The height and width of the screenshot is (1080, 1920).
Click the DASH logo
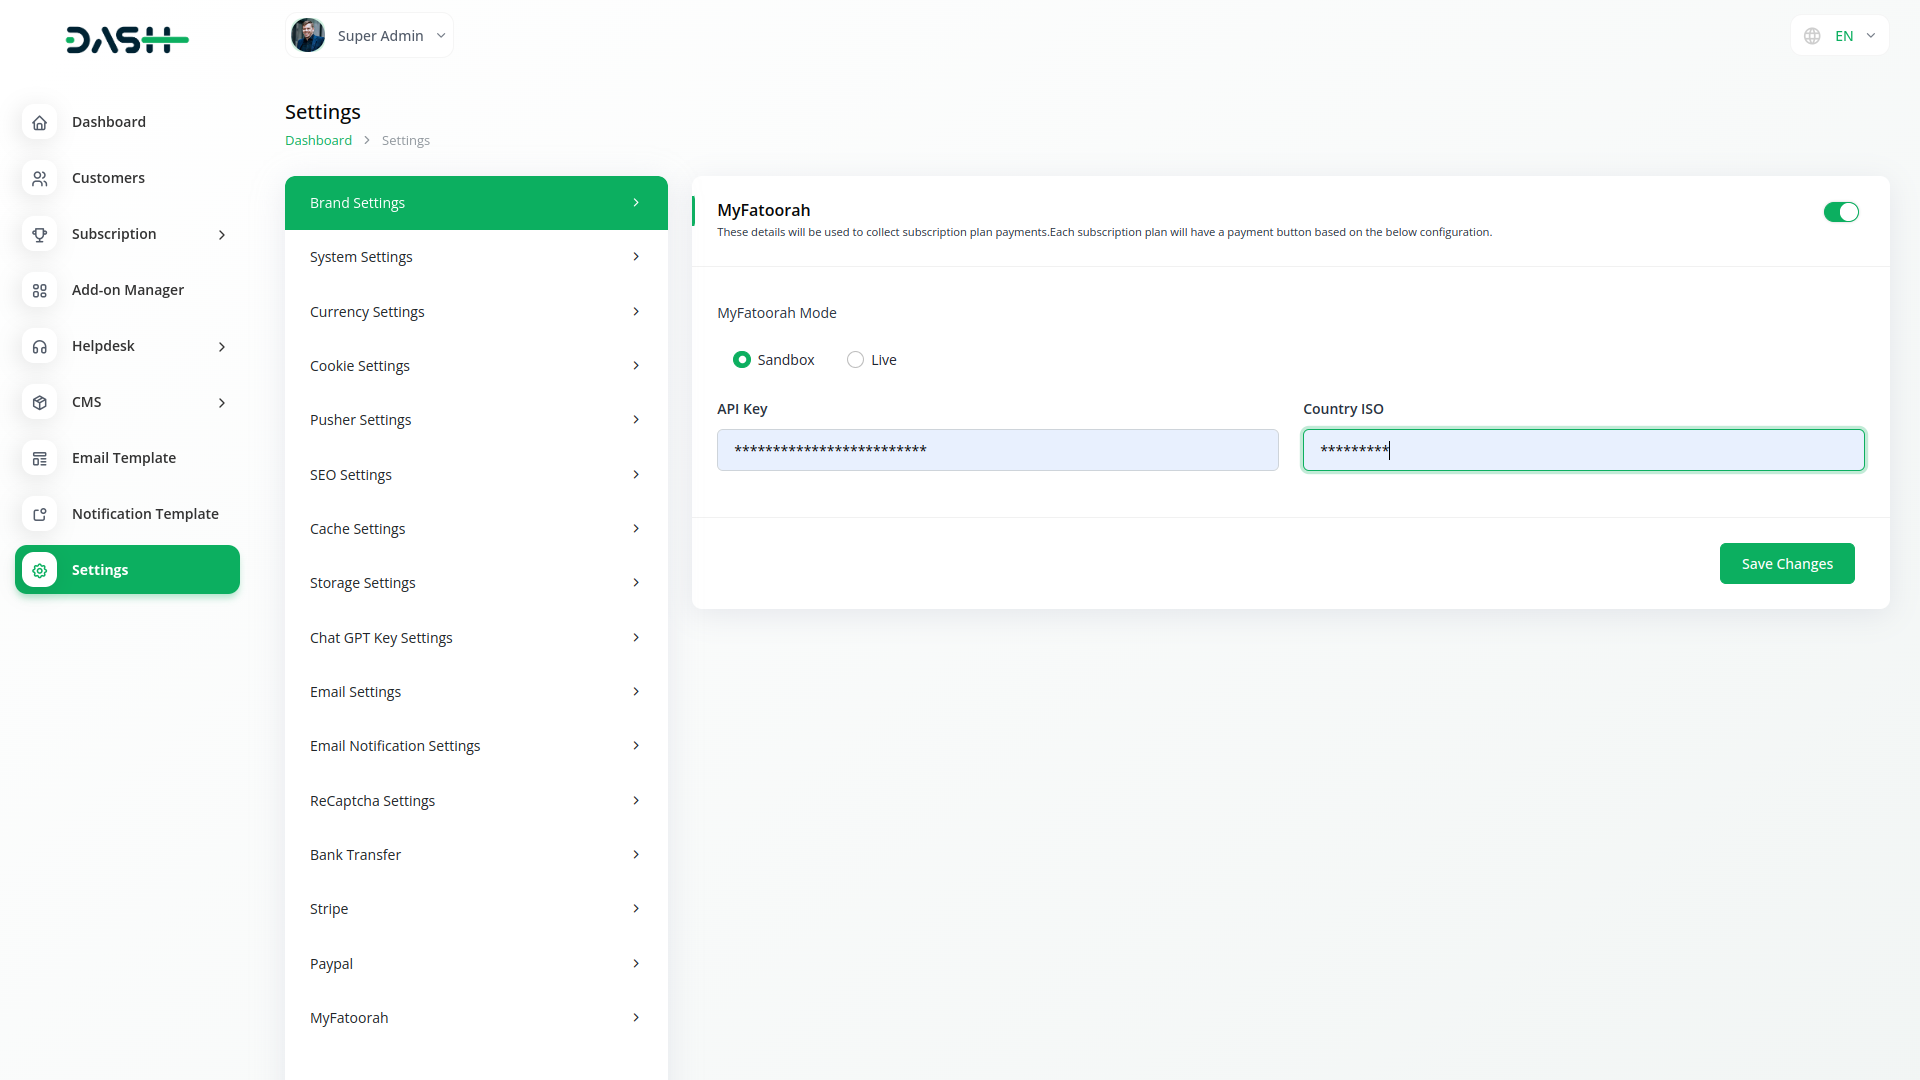point(127,40)
